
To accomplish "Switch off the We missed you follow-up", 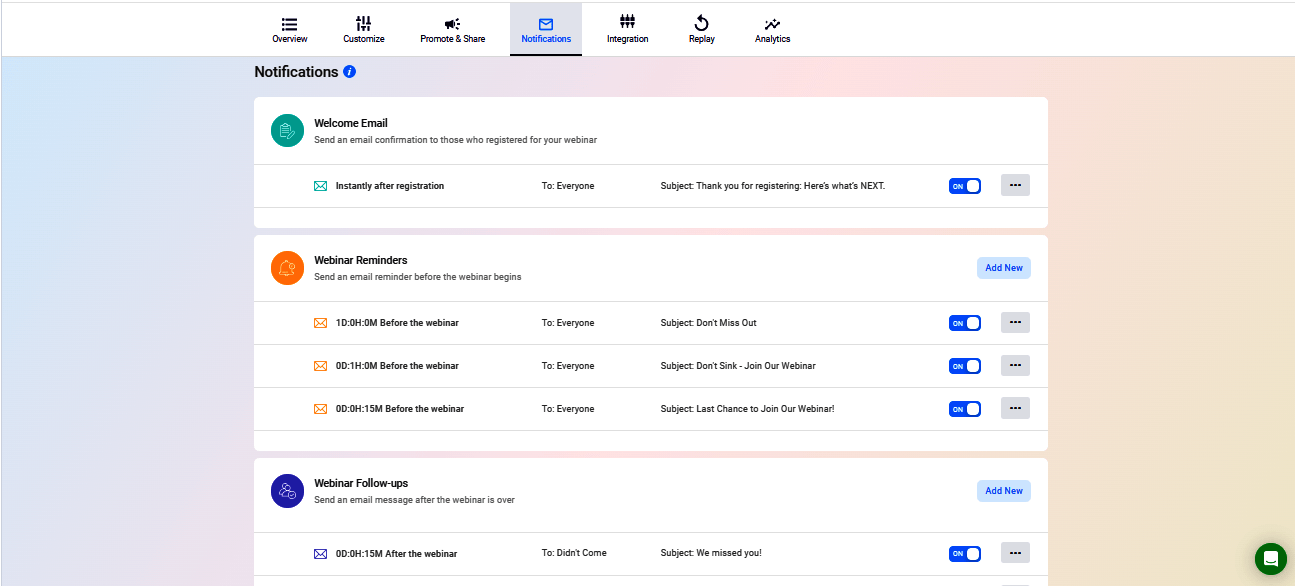I will 965,554.
